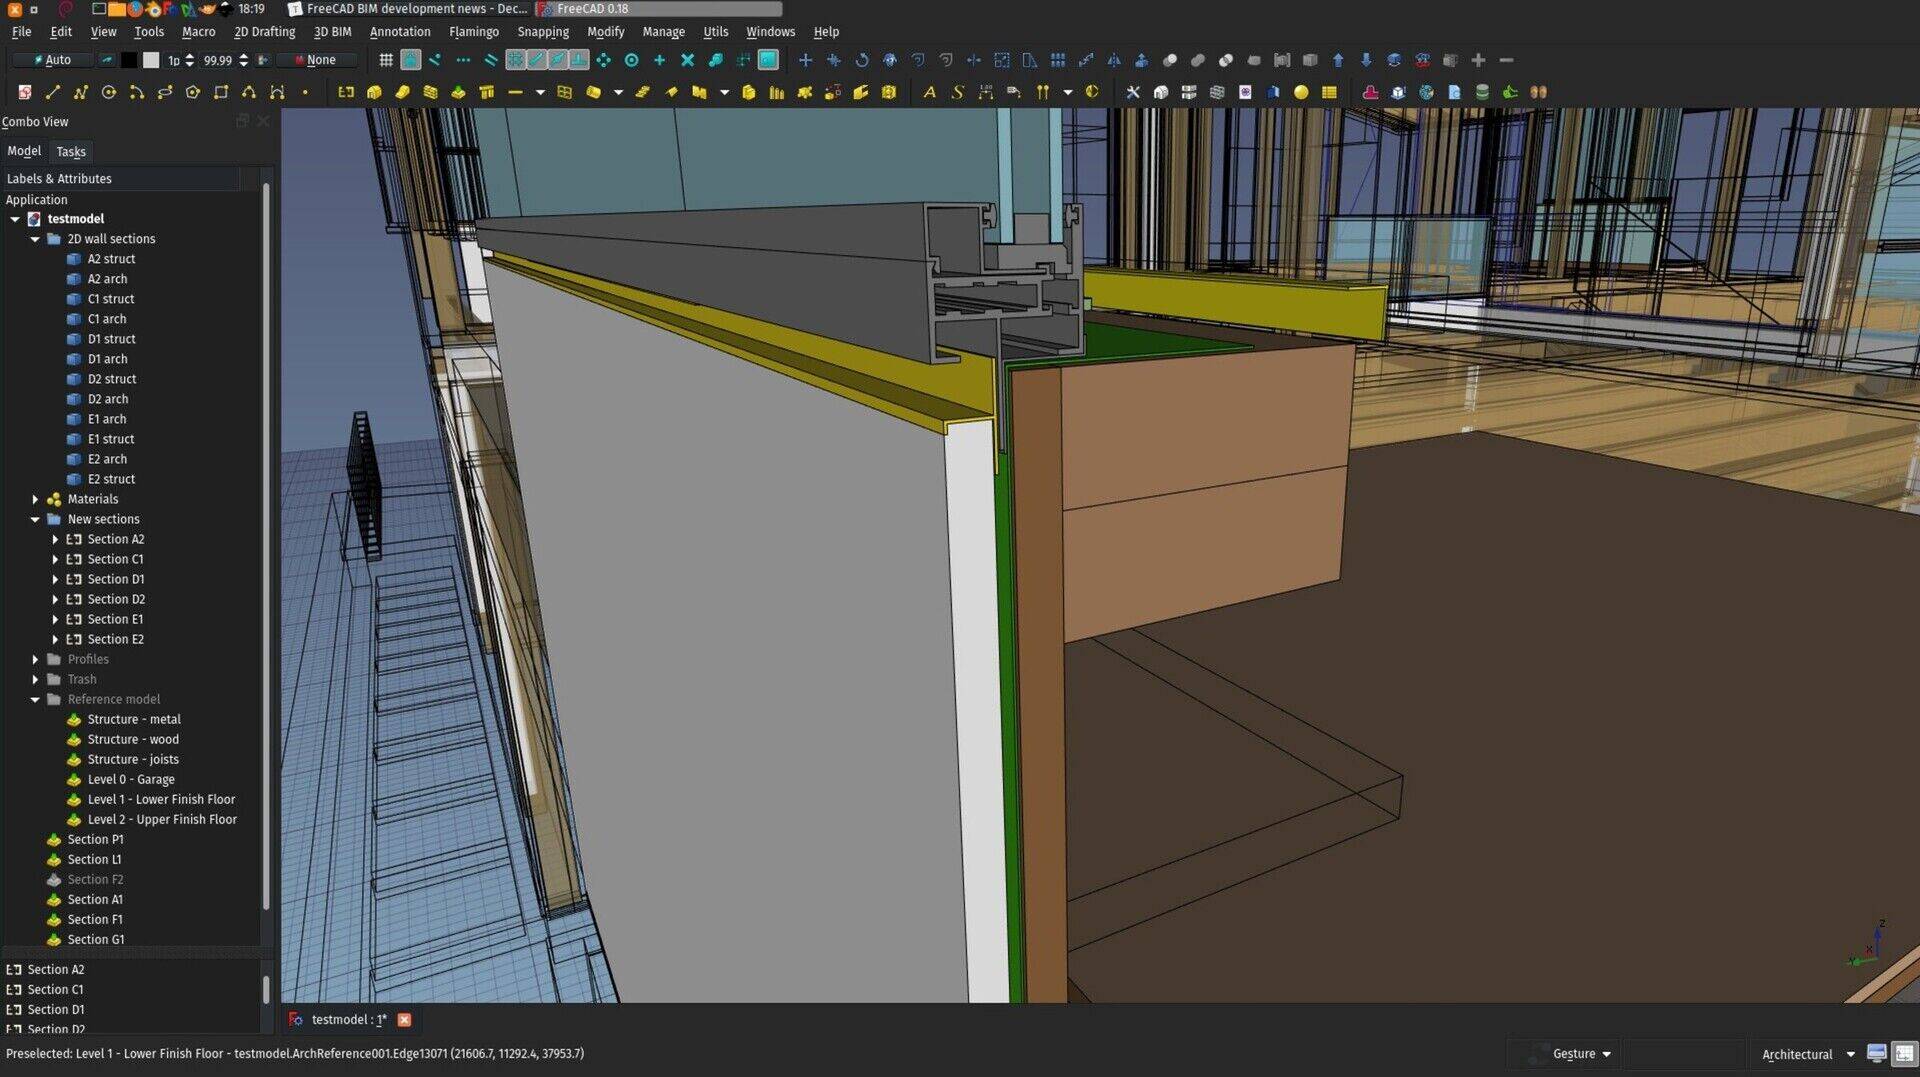Expand the Materials tree node
The image size is (1920, 1077).
(x=37, y=498)
